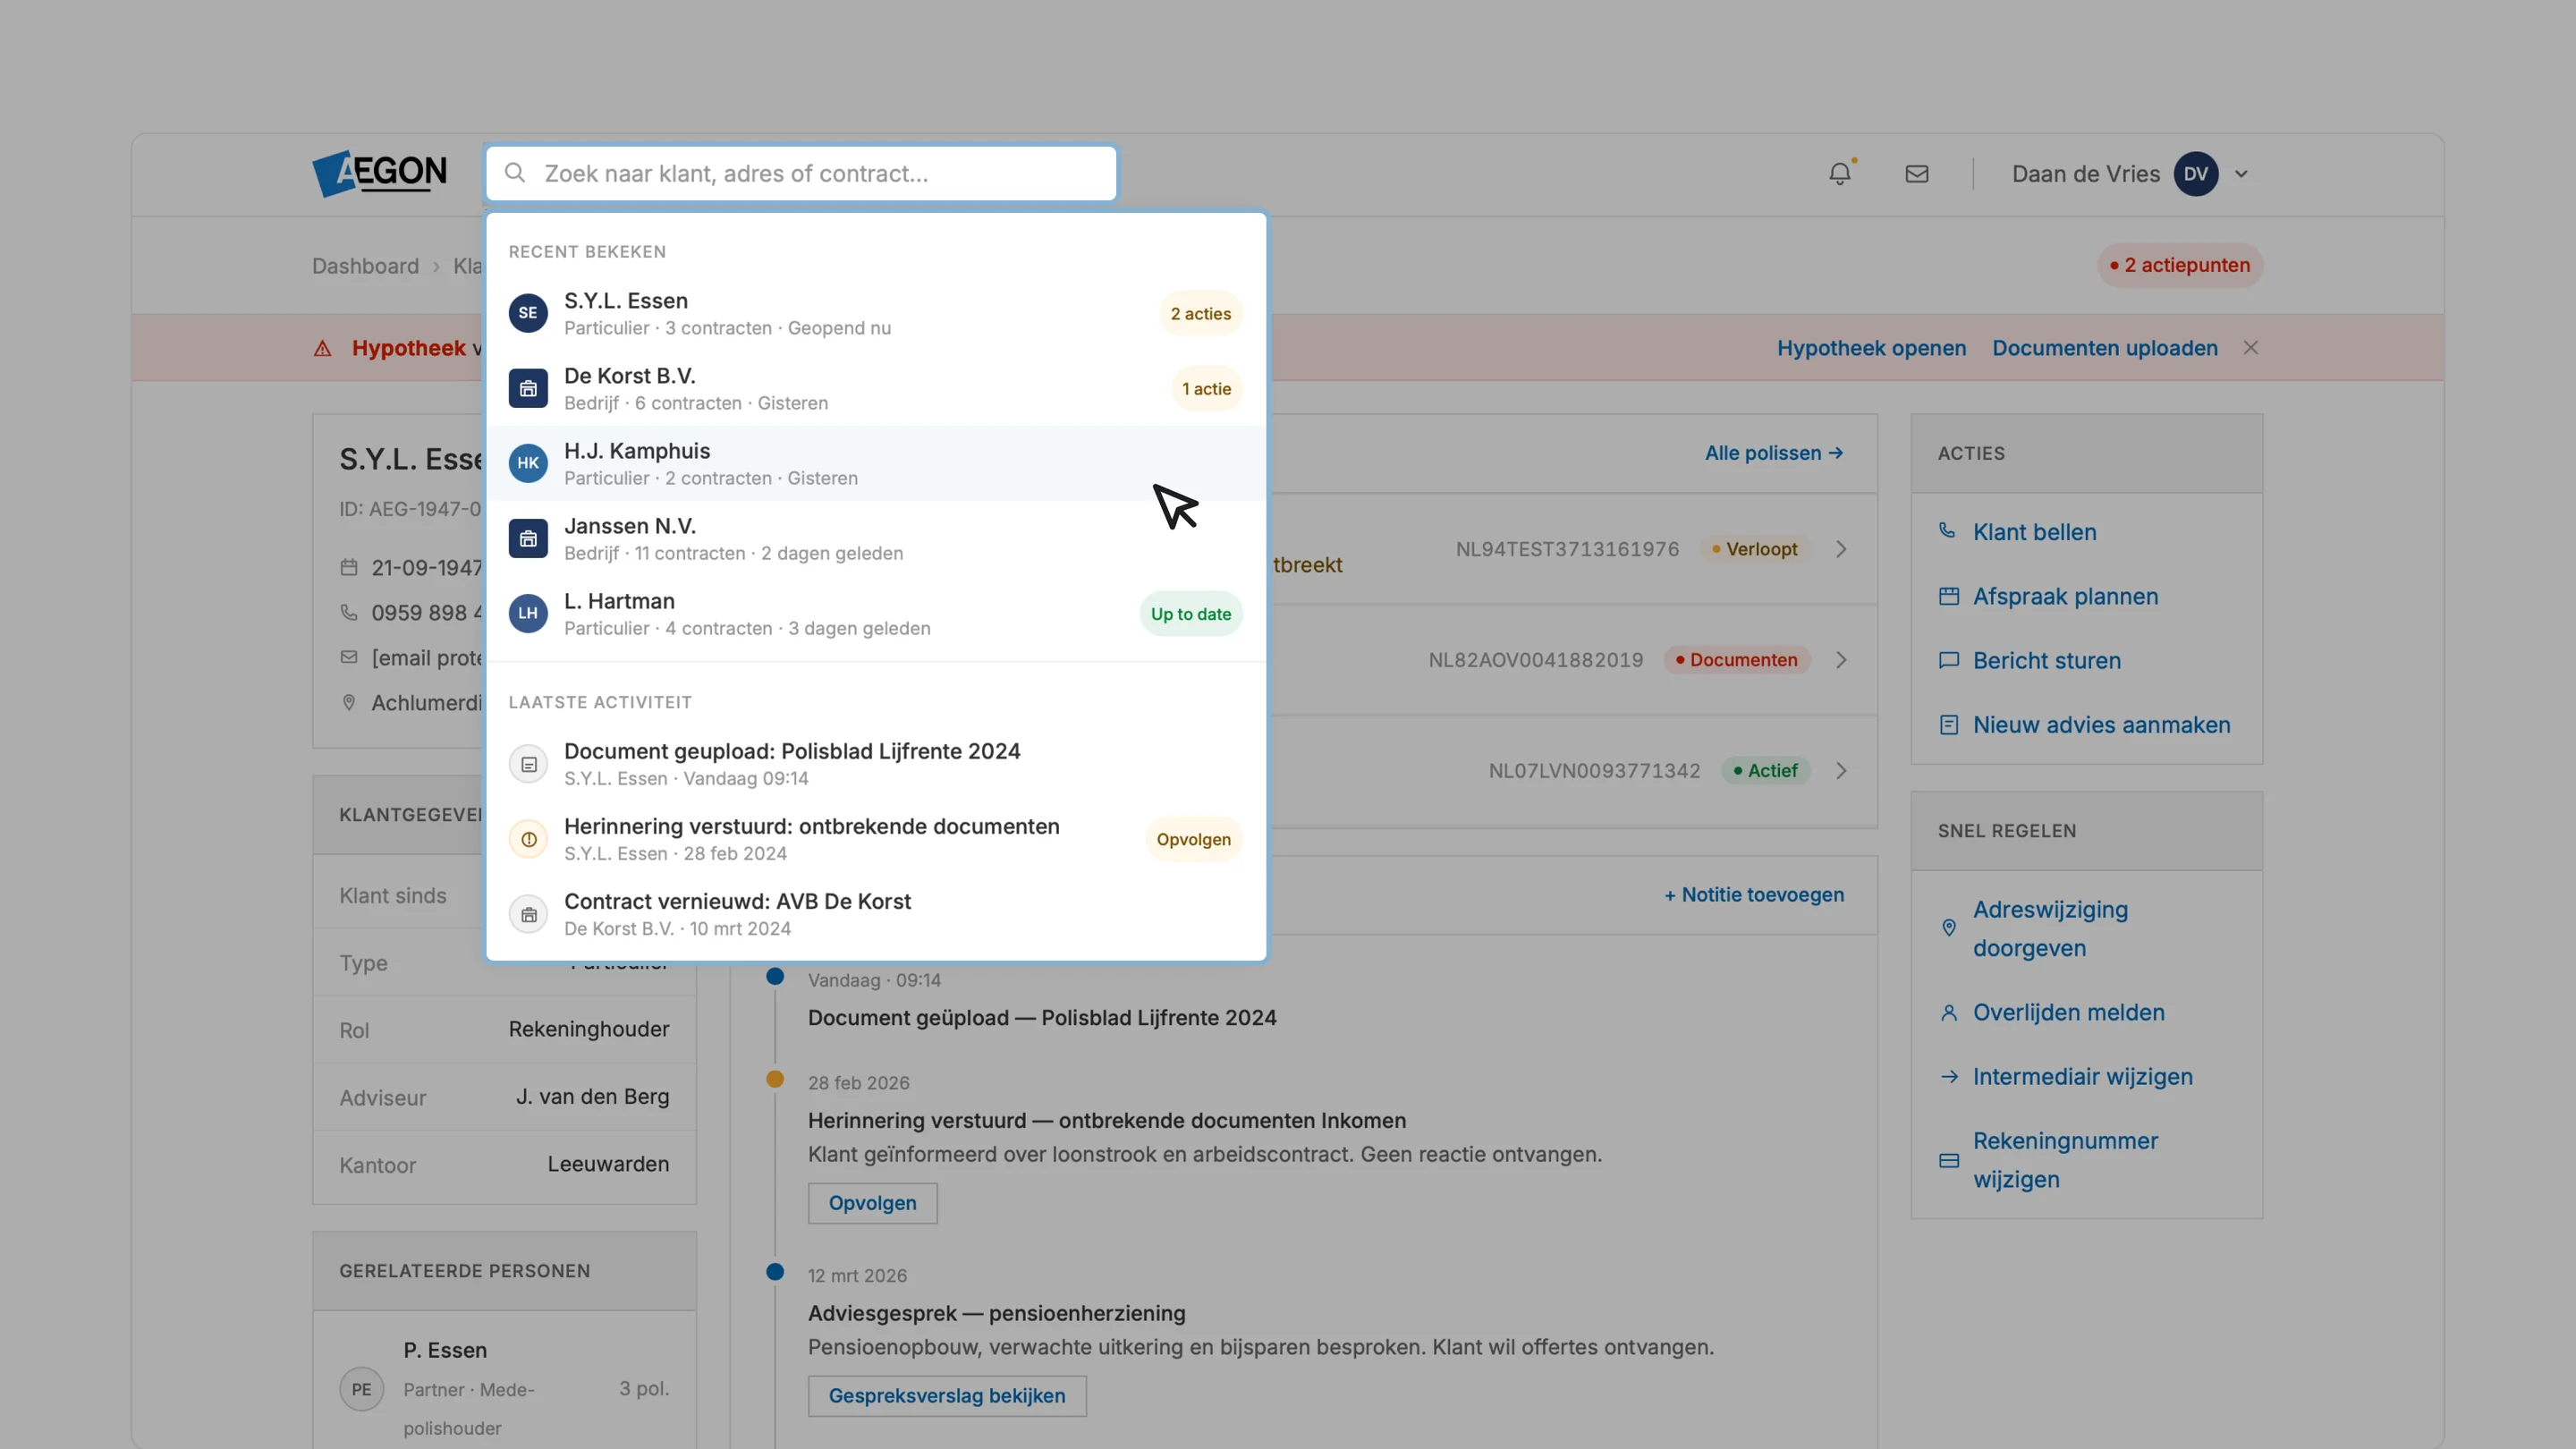Viewport: 2576px width, 1449px height.
Task: Expand policy NL07LVN0093771342 chevron
Action: [x=1841, y=771]
